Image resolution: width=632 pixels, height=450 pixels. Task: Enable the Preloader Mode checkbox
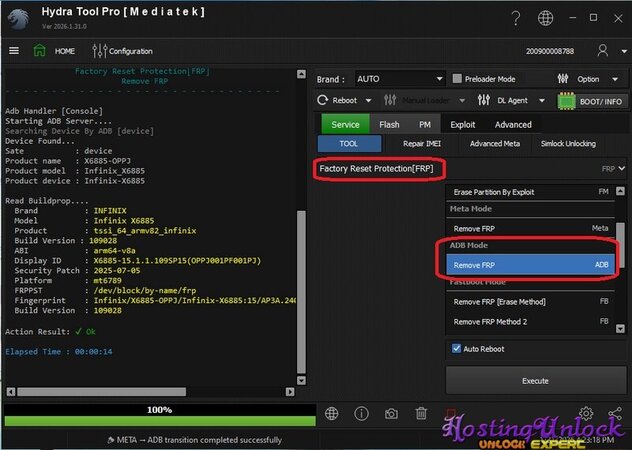point(457,79)
